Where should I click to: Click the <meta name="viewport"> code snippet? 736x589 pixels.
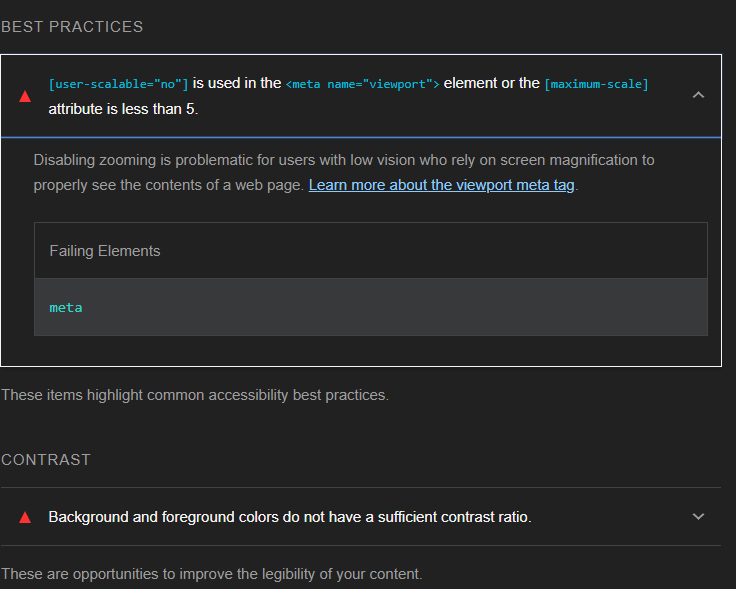coord(362,84)
